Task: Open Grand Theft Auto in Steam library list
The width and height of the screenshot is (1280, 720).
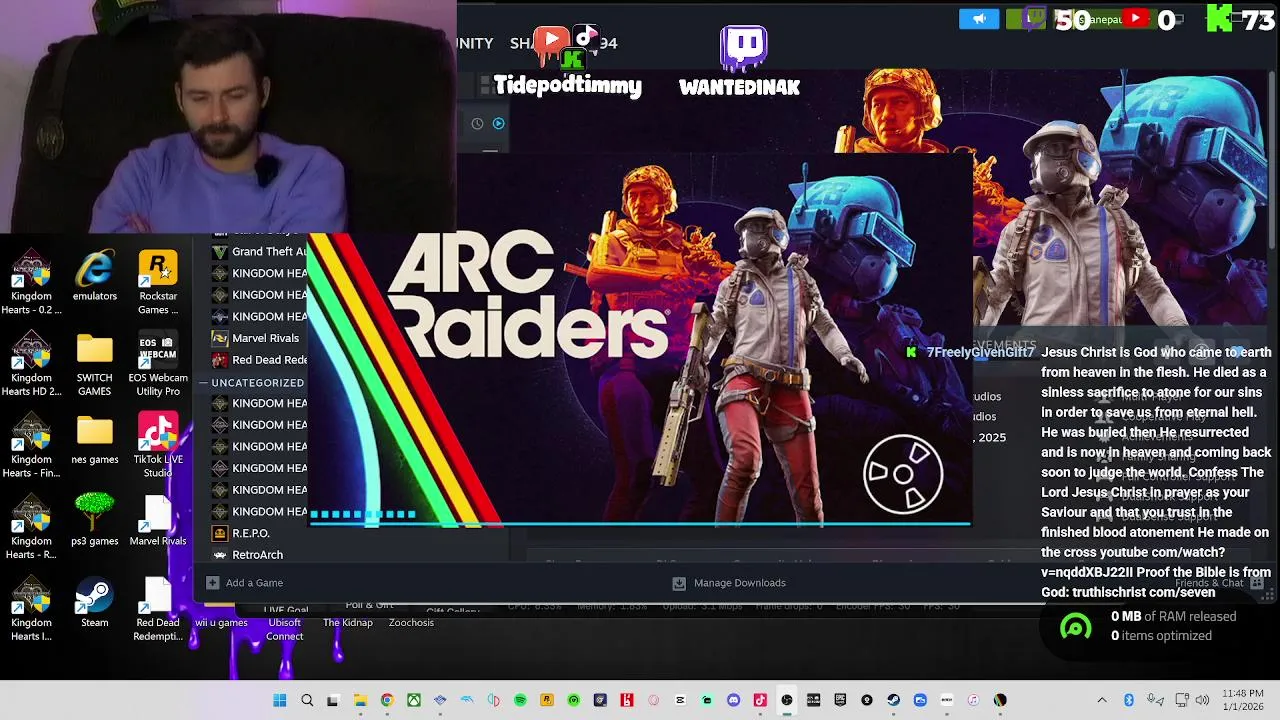Action: coord(258,252)
